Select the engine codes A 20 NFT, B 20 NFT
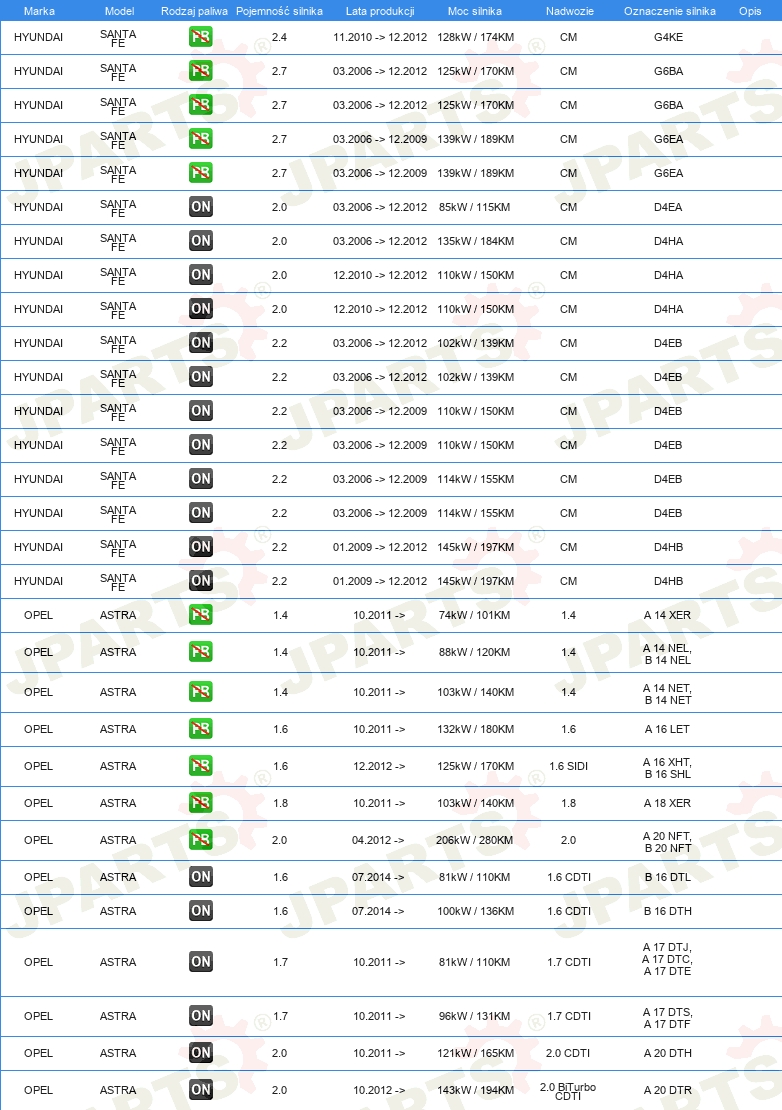 tap(667, 842)
